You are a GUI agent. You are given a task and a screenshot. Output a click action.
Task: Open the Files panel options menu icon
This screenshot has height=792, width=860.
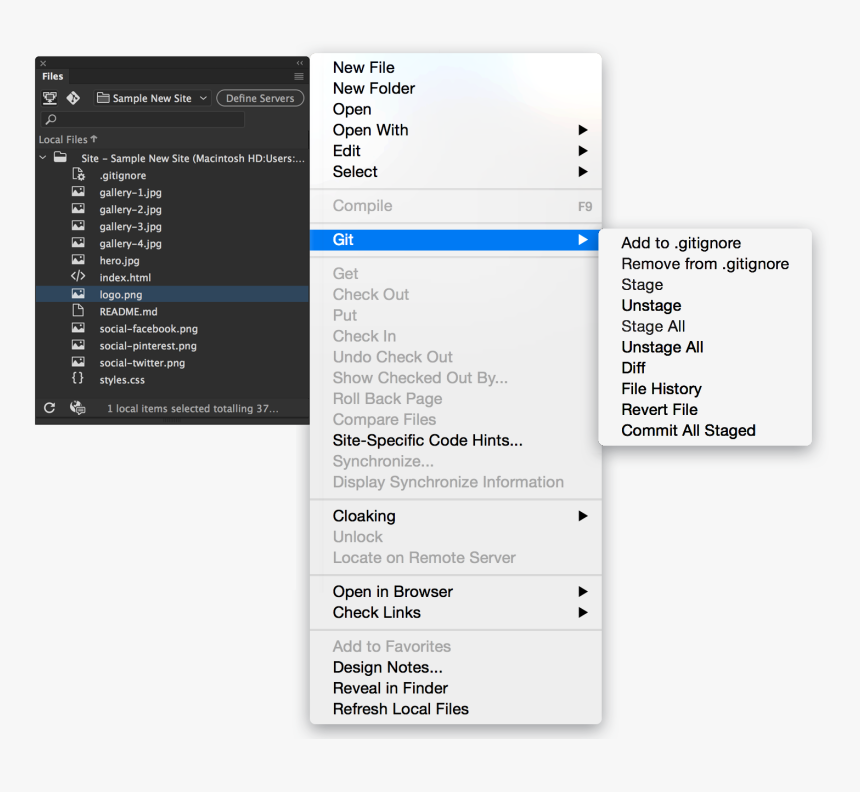[298, 75]
